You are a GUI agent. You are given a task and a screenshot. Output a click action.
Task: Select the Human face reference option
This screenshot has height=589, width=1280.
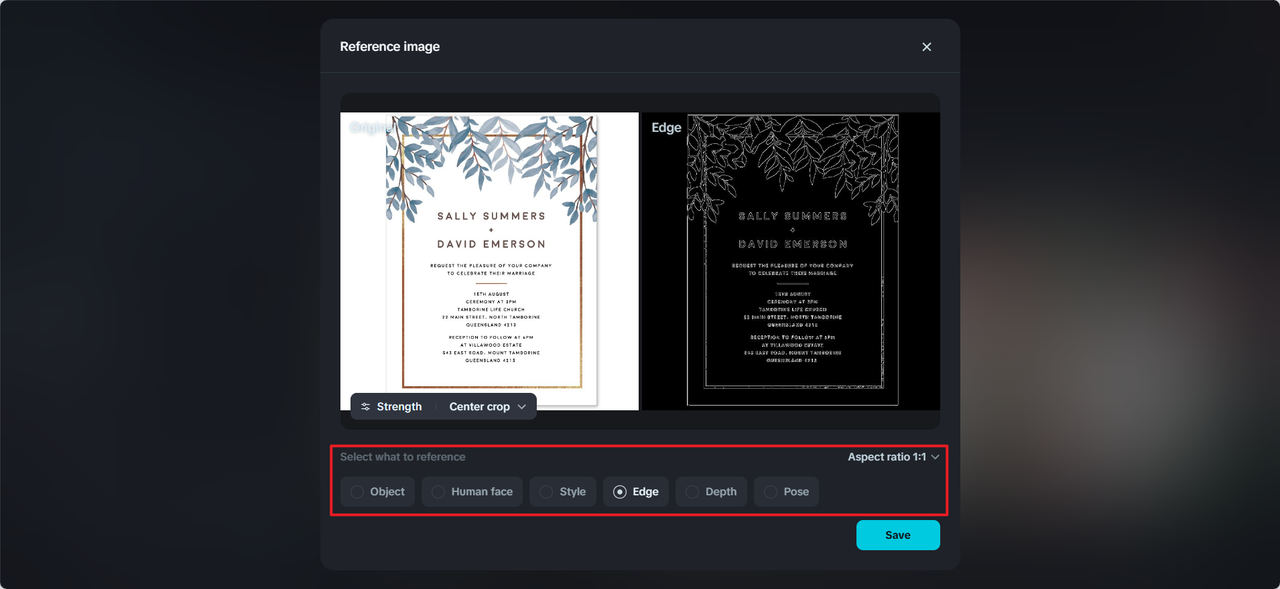tap(472, 492)
